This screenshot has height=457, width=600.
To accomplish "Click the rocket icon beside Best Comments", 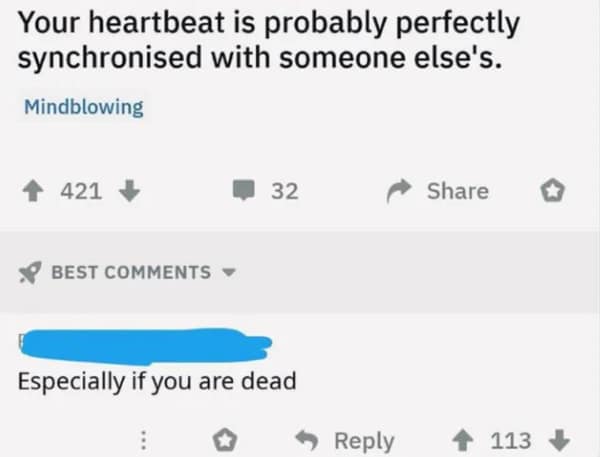I will click(x=33, y=272).
